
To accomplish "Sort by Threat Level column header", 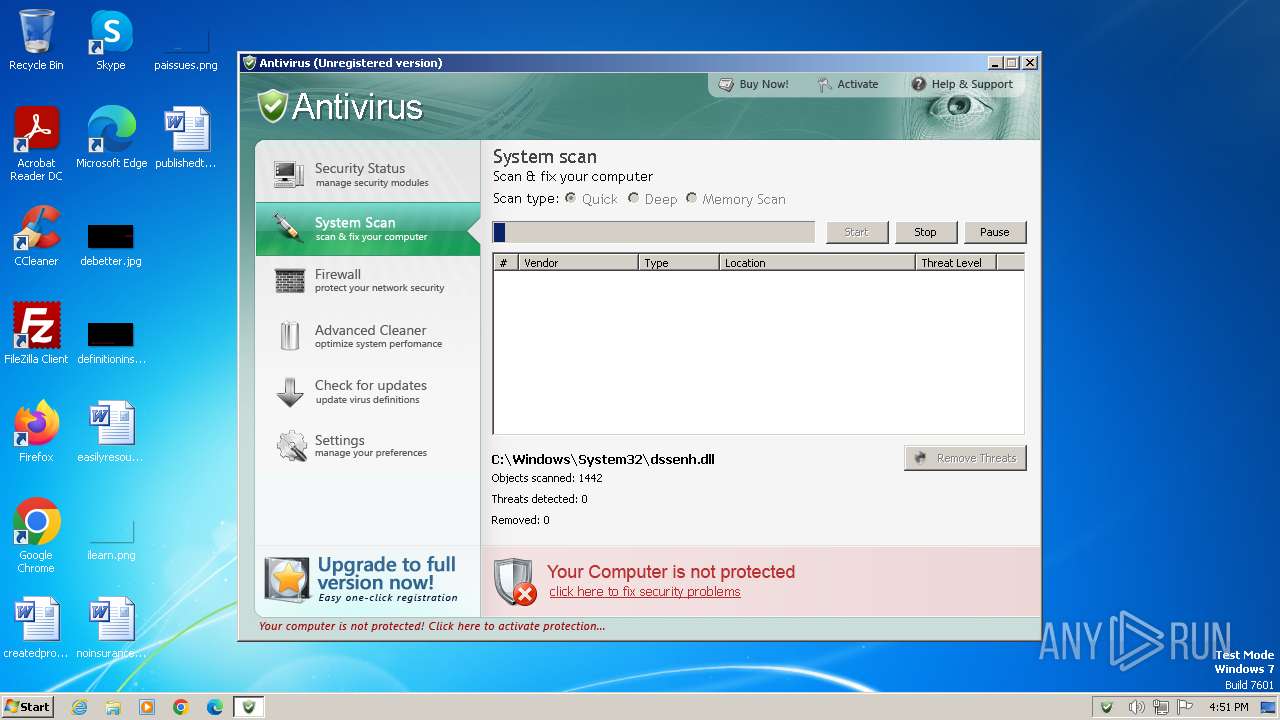I will click(x=956, y=263).
